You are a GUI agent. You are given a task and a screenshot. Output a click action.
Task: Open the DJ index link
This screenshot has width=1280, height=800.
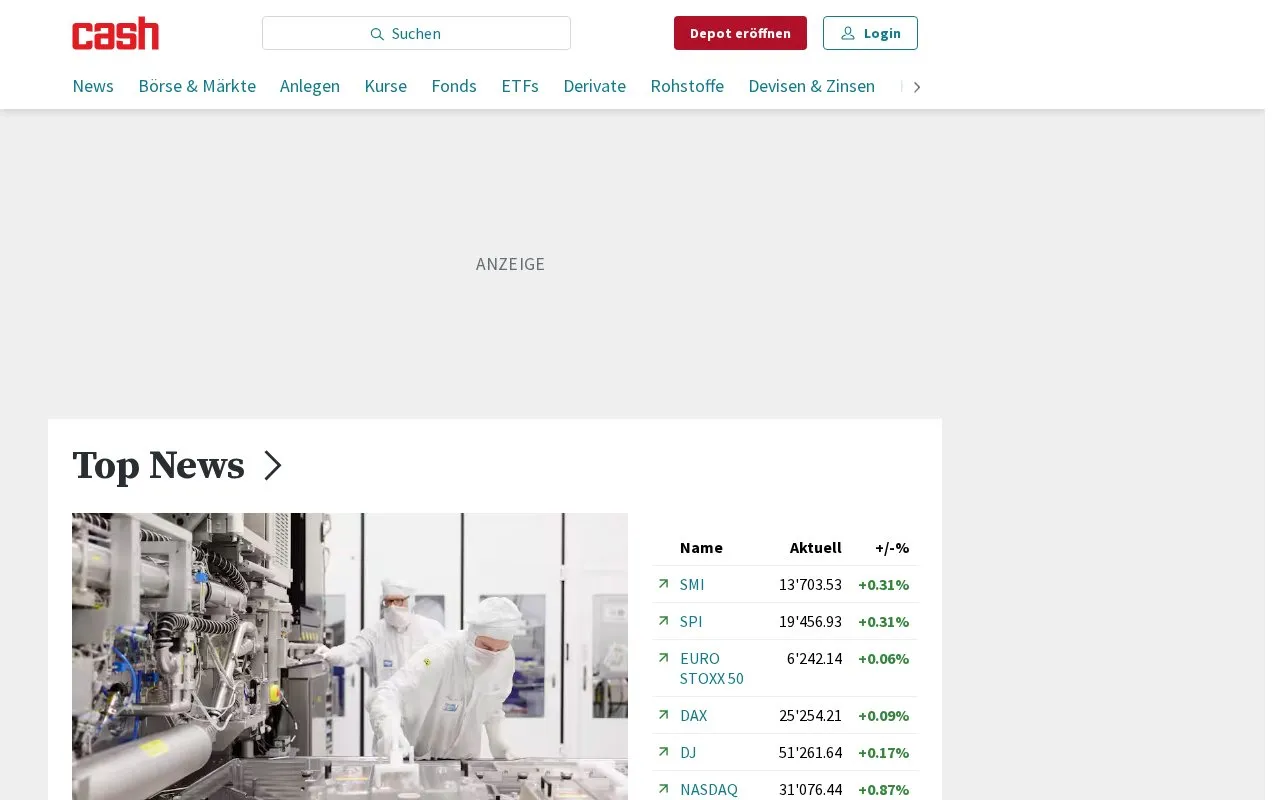point(688,752)
